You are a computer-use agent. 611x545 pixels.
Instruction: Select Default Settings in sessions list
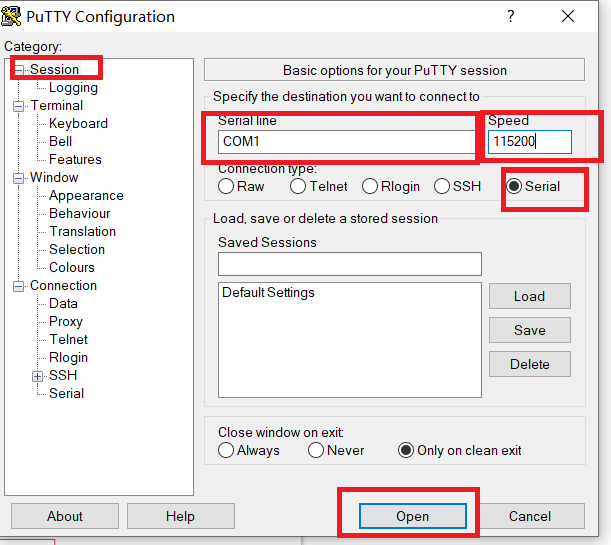(268, 293)
